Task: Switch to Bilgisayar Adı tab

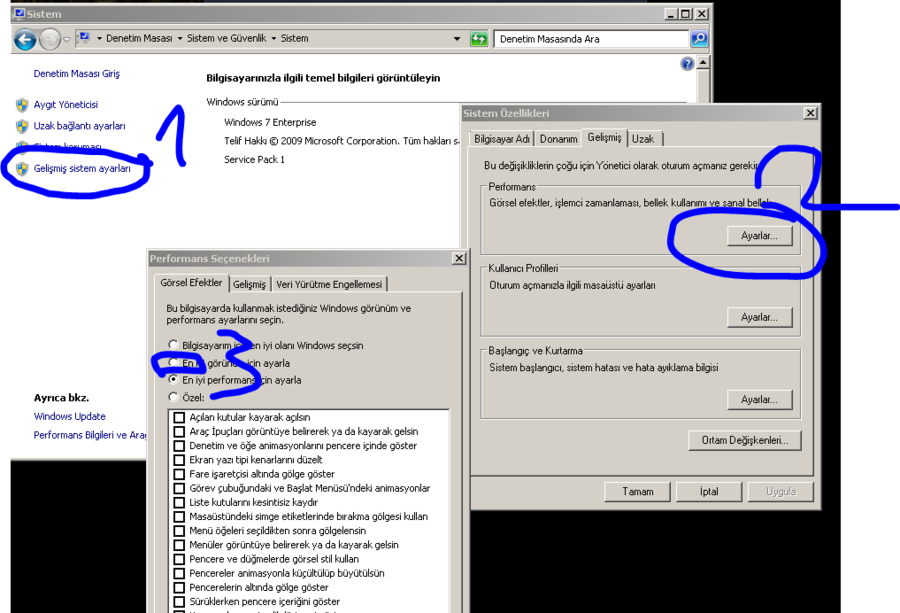Action: click(x=502, y=139)
